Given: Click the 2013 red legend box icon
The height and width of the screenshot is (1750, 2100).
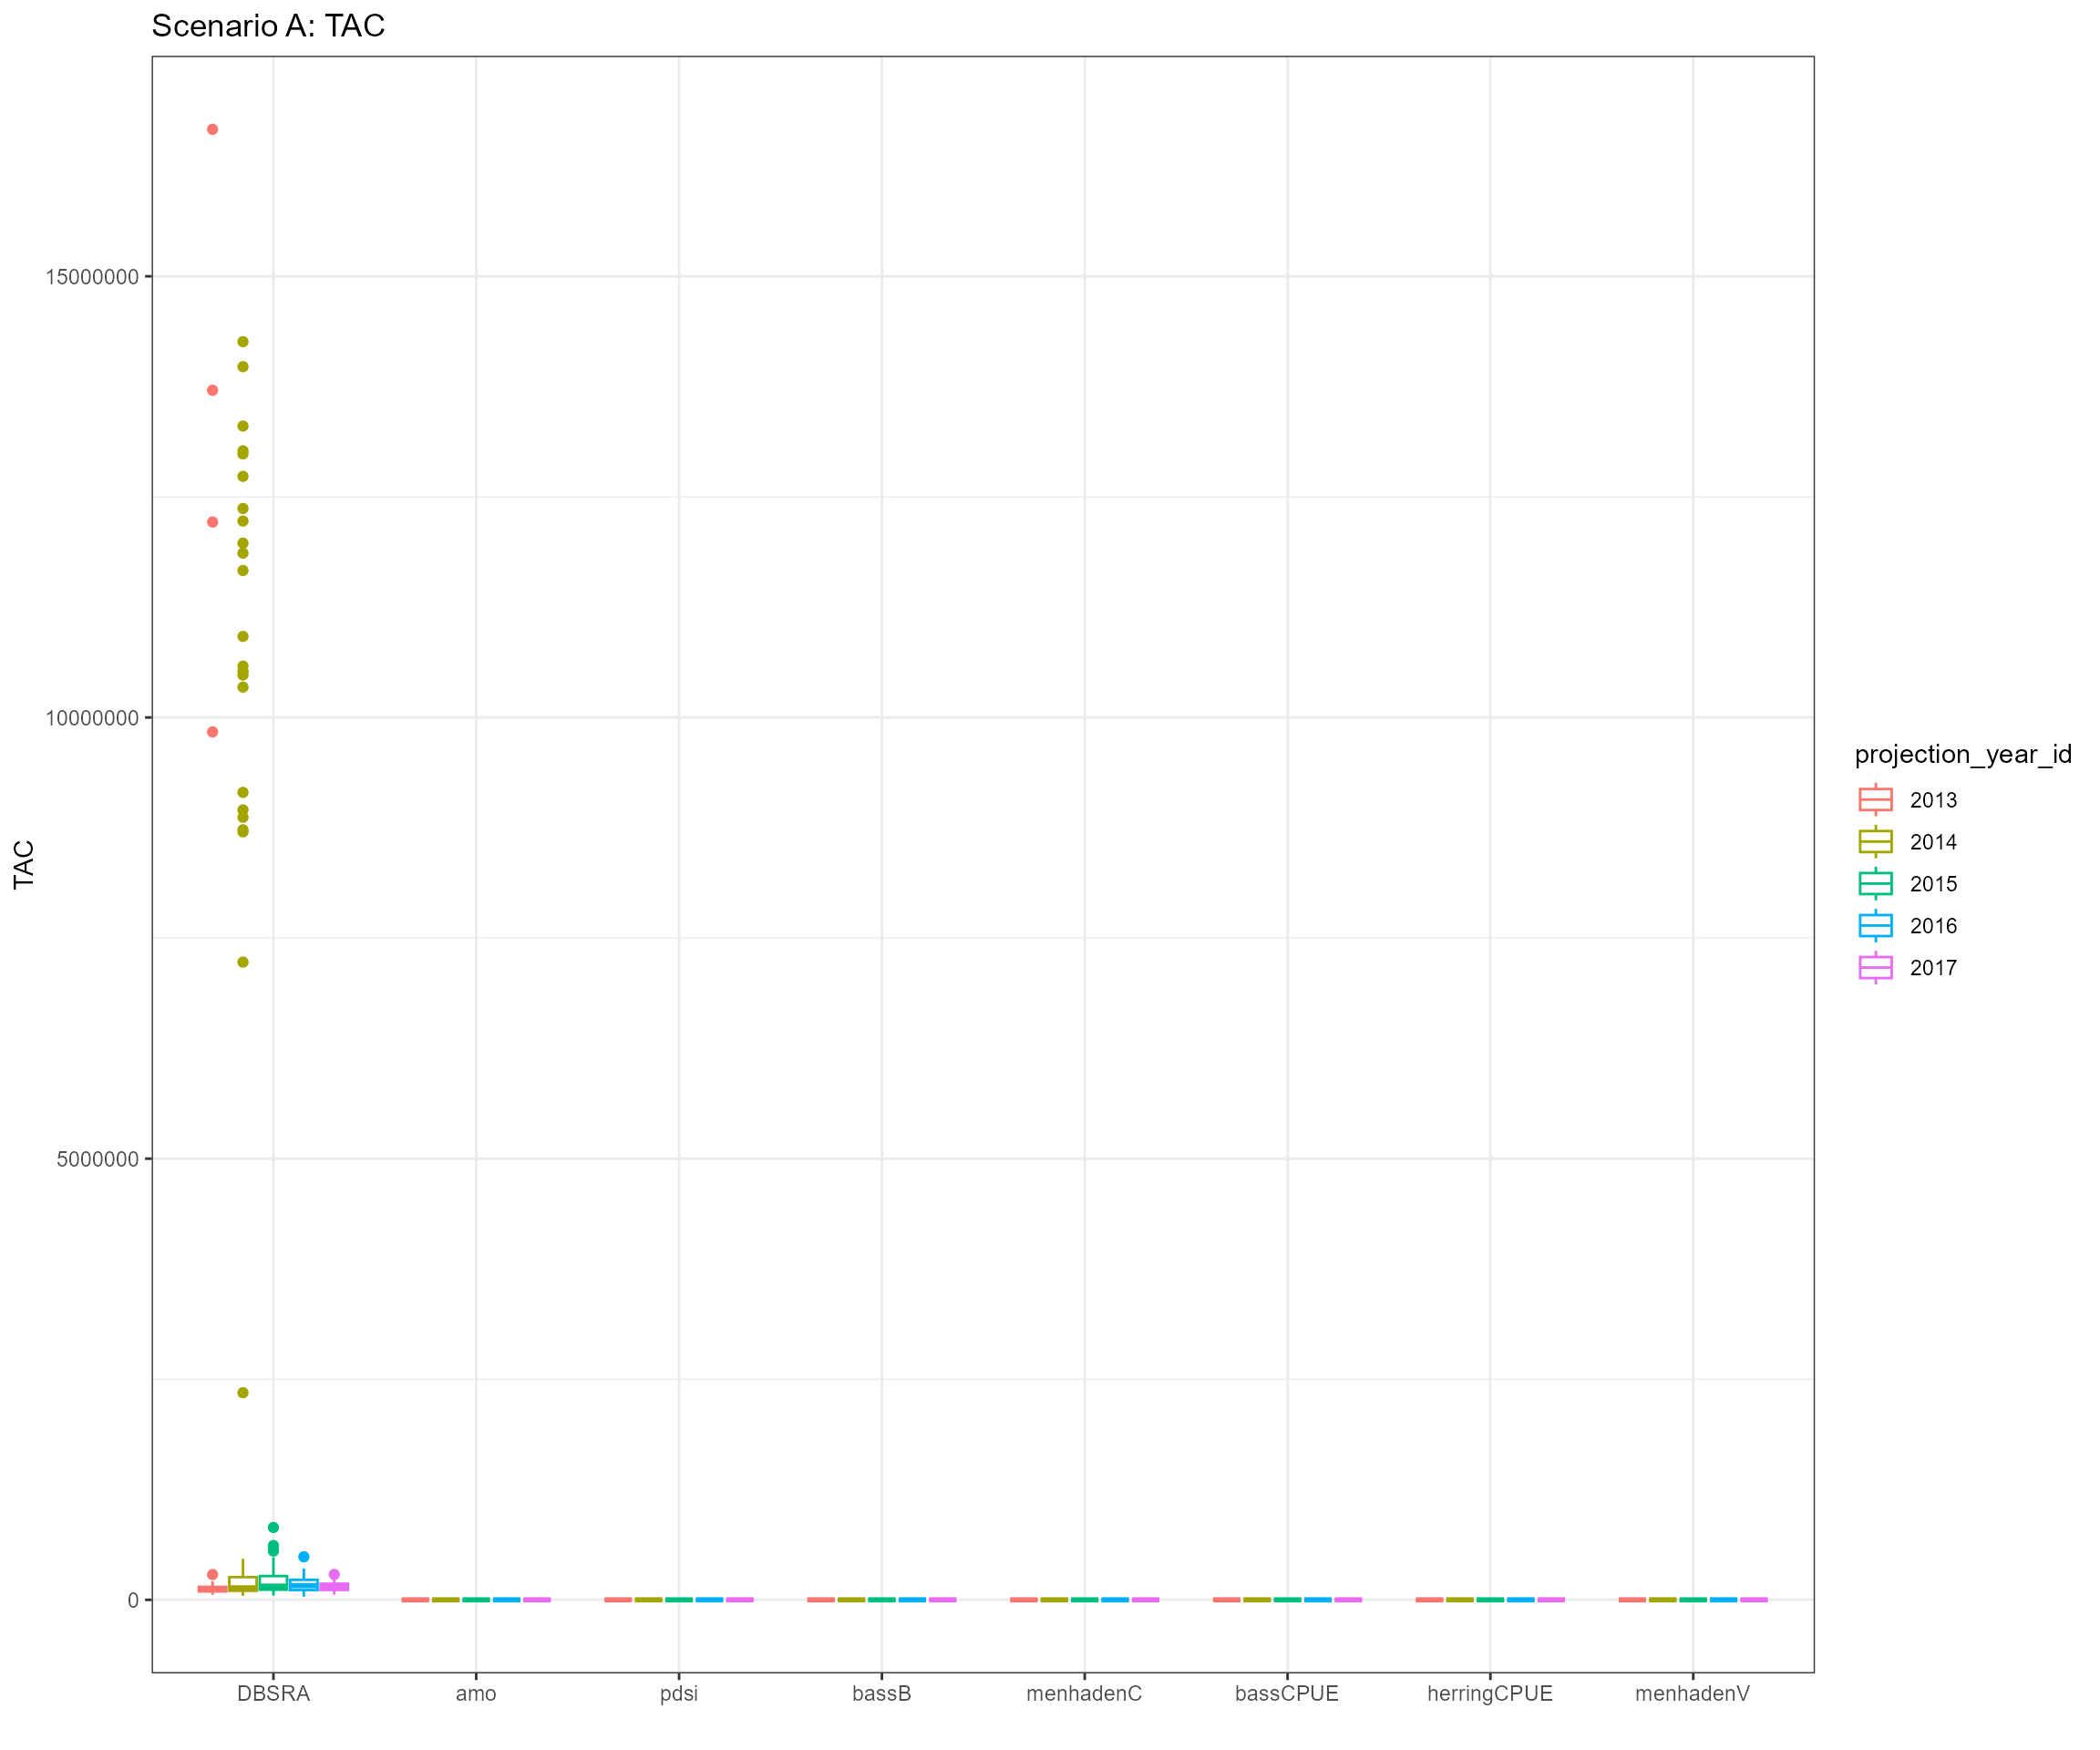Looking at the screenshot, I should pos(1876,800).
